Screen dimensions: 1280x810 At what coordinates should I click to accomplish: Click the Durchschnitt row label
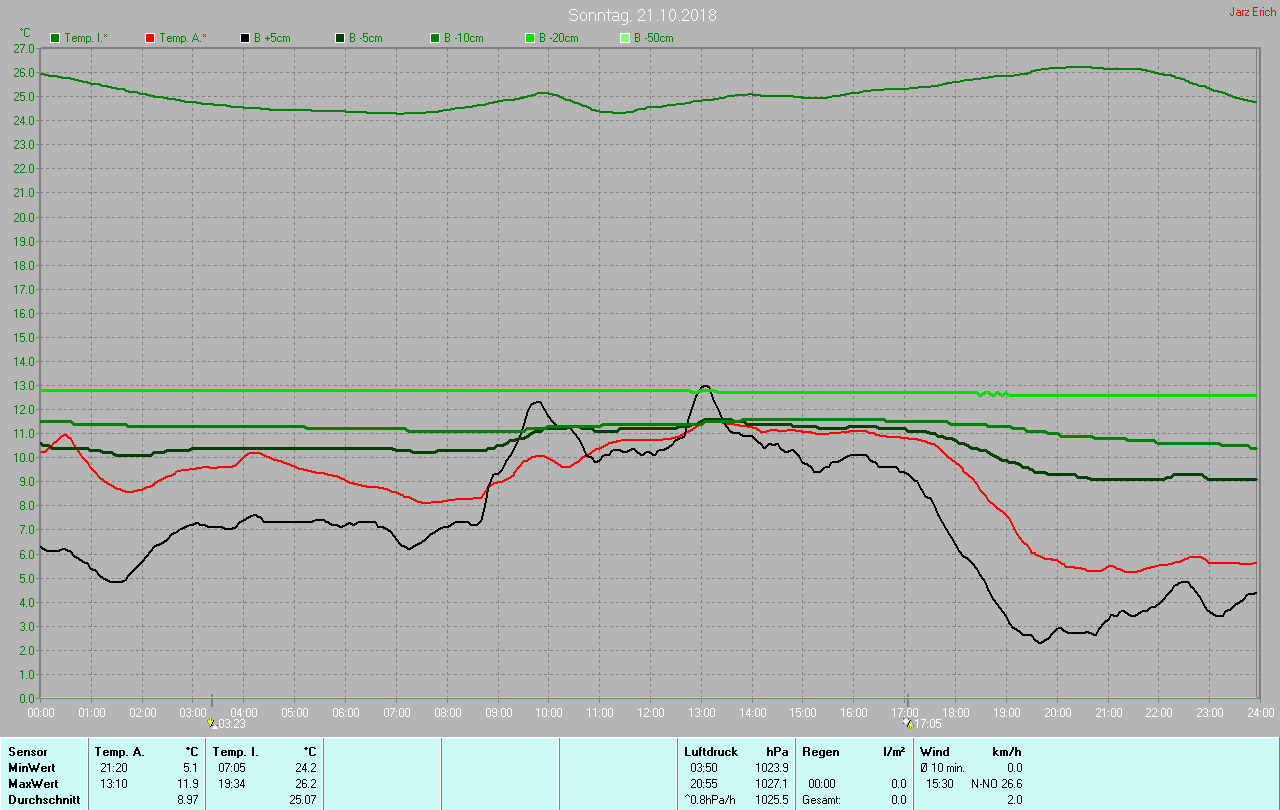[x=42, y=799]
